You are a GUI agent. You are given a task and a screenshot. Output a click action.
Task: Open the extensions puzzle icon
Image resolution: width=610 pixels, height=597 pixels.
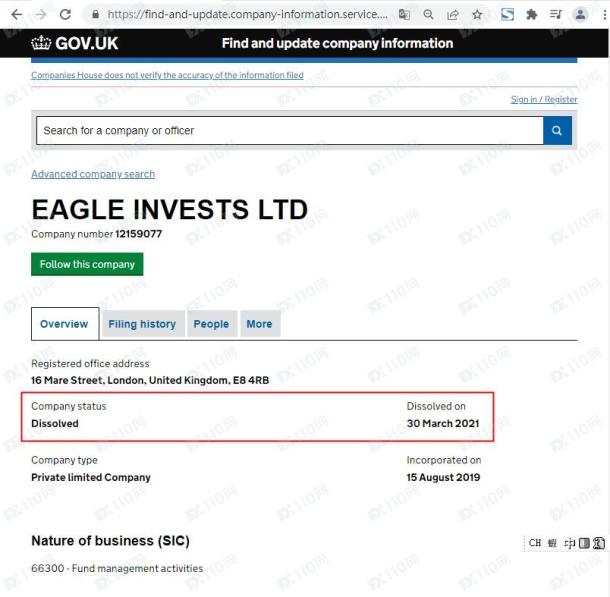tap(531, 15)
